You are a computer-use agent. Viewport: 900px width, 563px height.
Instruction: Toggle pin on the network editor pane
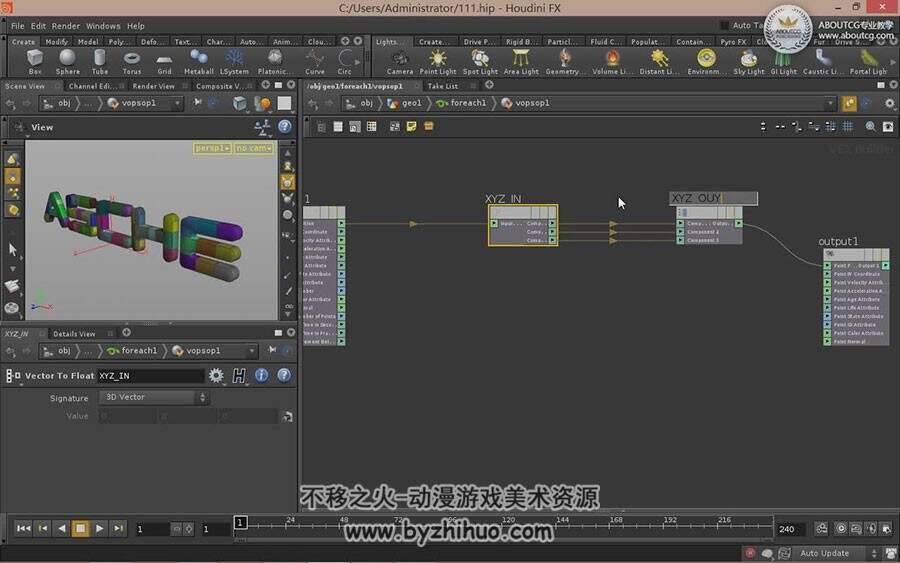849,103
